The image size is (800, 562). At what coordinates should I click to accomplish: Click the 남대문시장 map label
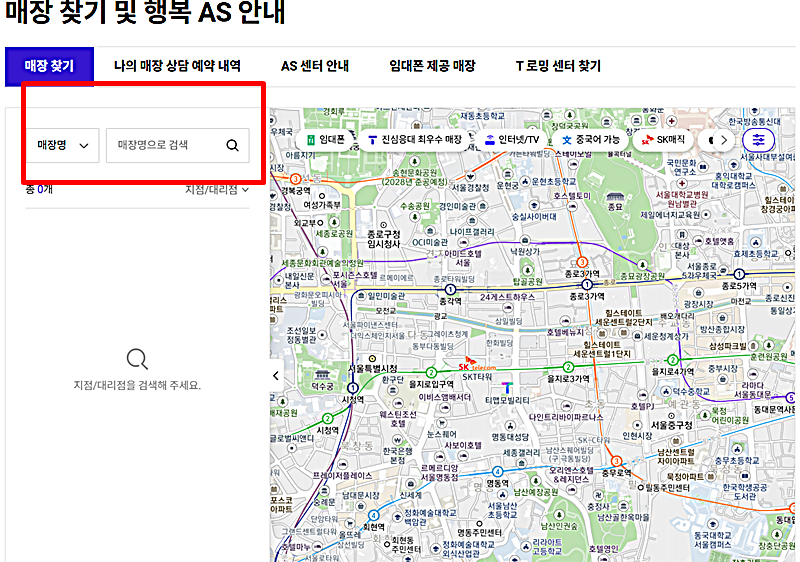click(360, 495)
